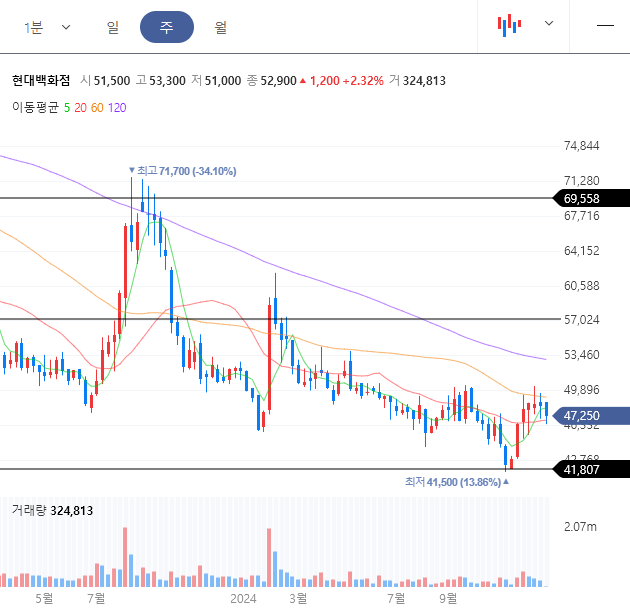Click the 57,024 horizontal line on chart
The height and width of the screenshot is (615, 630).
click(x=280, y=319)
